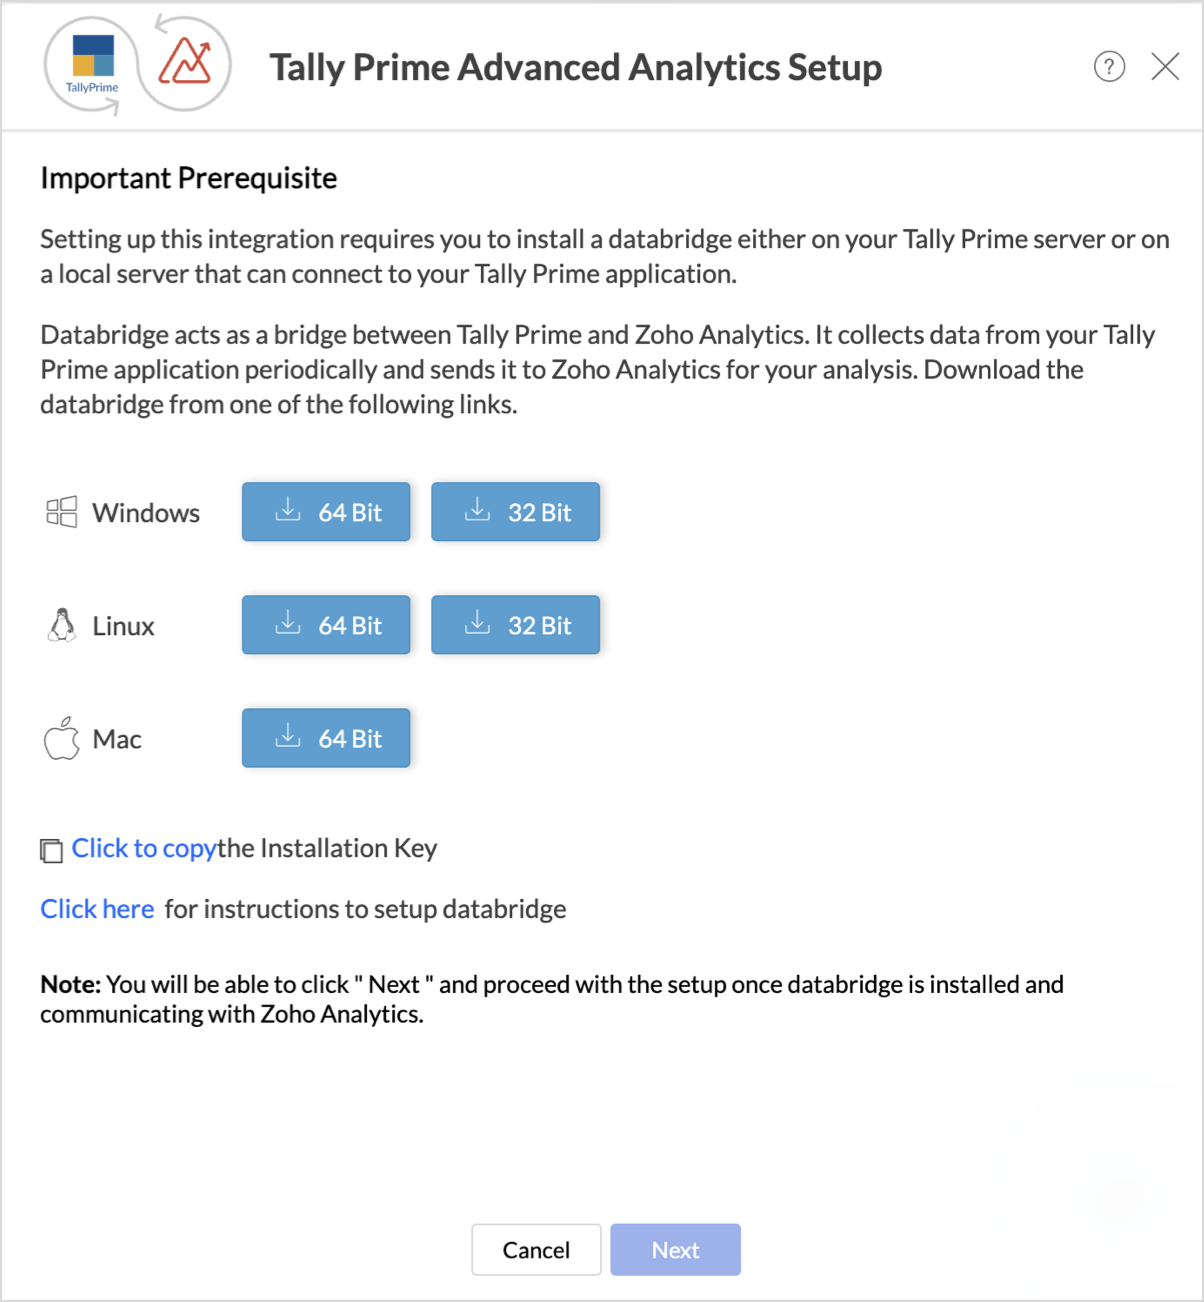
Task: Close the setup dialog with X
Action: click(1165, 67)
